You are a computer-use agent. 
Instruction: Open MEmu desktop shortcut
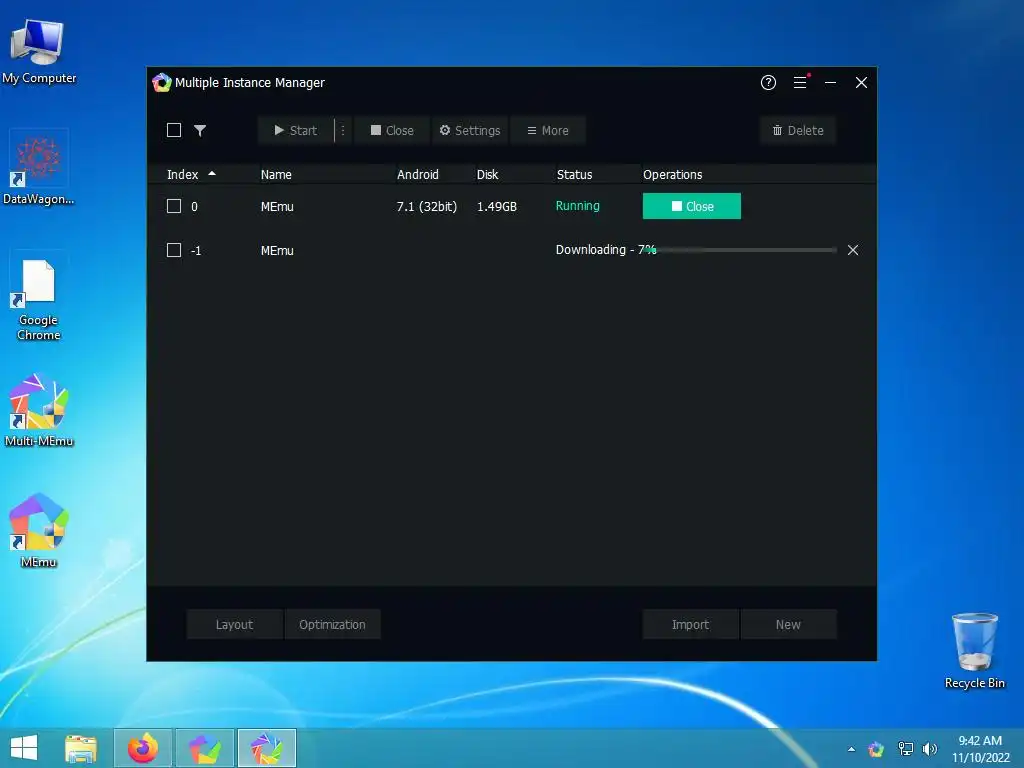tap(39, 531)
